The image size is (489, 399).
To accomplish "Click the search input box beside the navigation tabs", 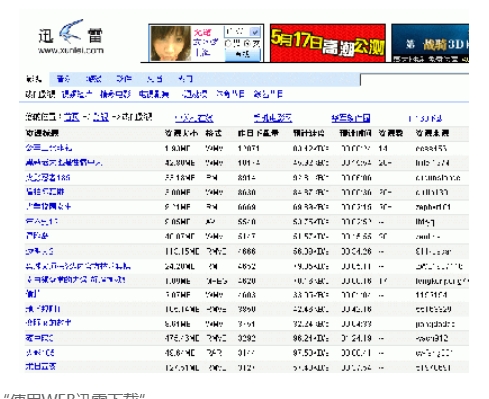I will (415, 80).
